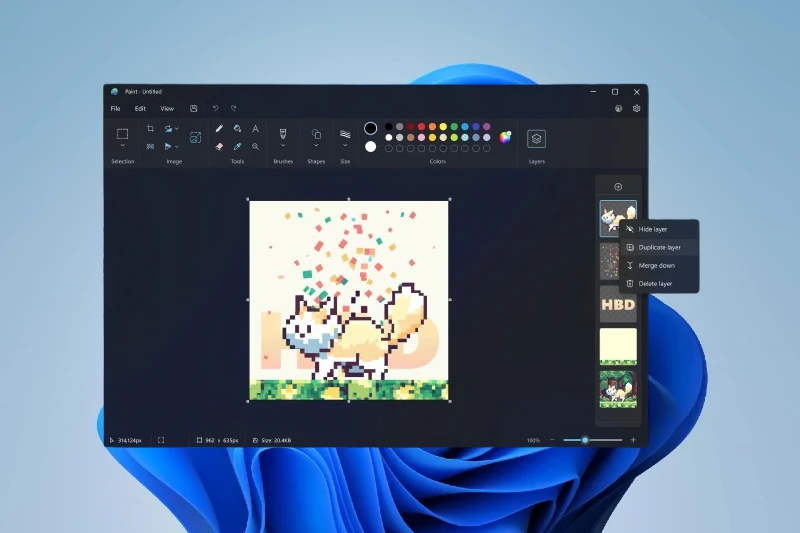Select the Eraser tool
This screenshot has width=800, height=533.
[219, 146]
